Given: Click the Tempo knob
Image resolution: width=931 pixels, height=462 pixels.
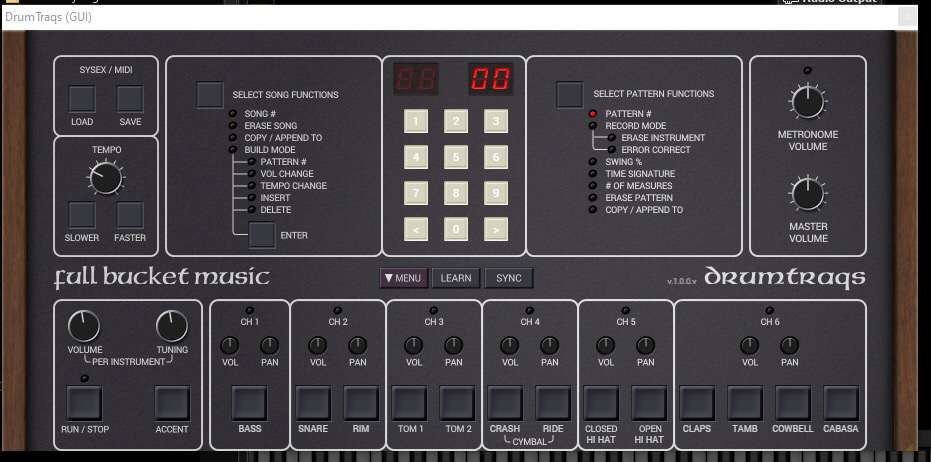Looking at the screenshot, I should 106,178.
